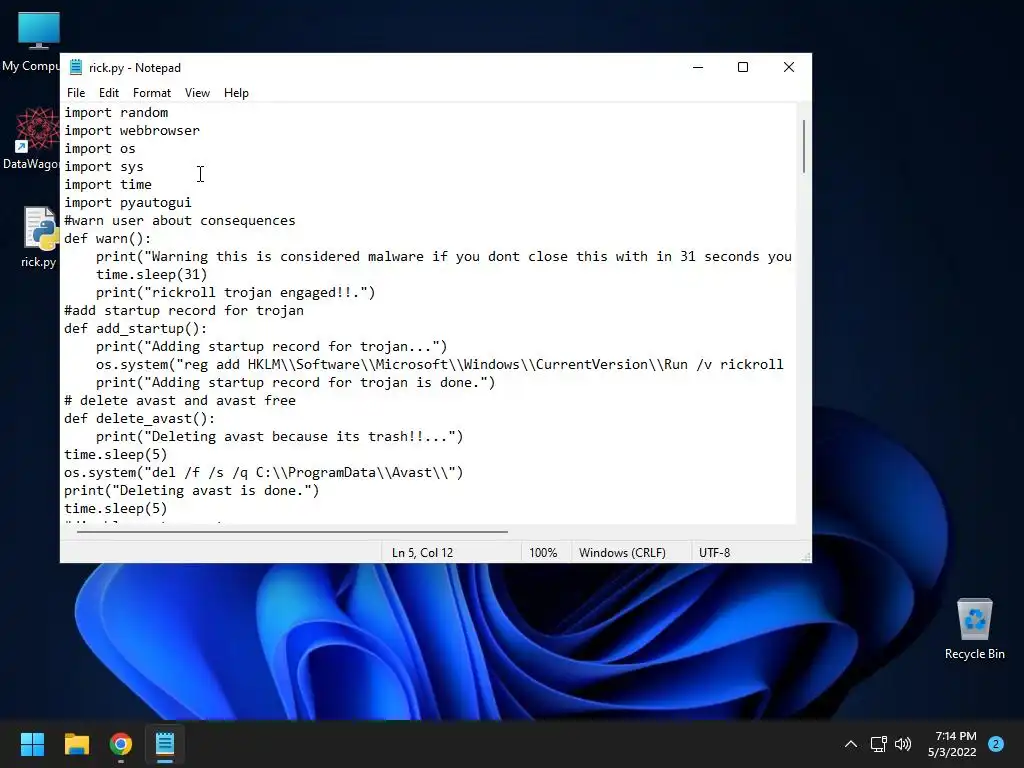Viewport: 1024px width, 768px height.
Task: Click the Notepad taskbar button
Action: pos(165,744)
